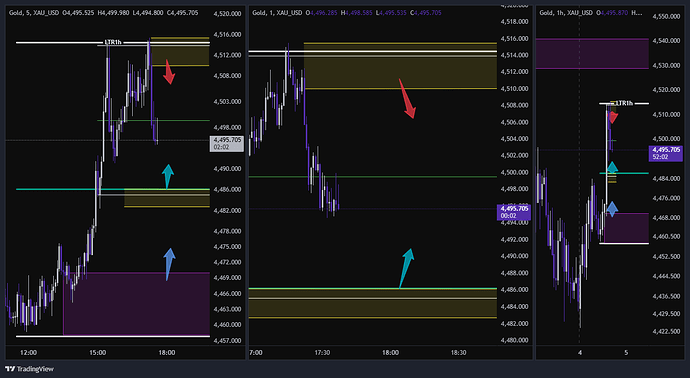Click the 7:00 time axis label
690x378 pixels.
256,352
